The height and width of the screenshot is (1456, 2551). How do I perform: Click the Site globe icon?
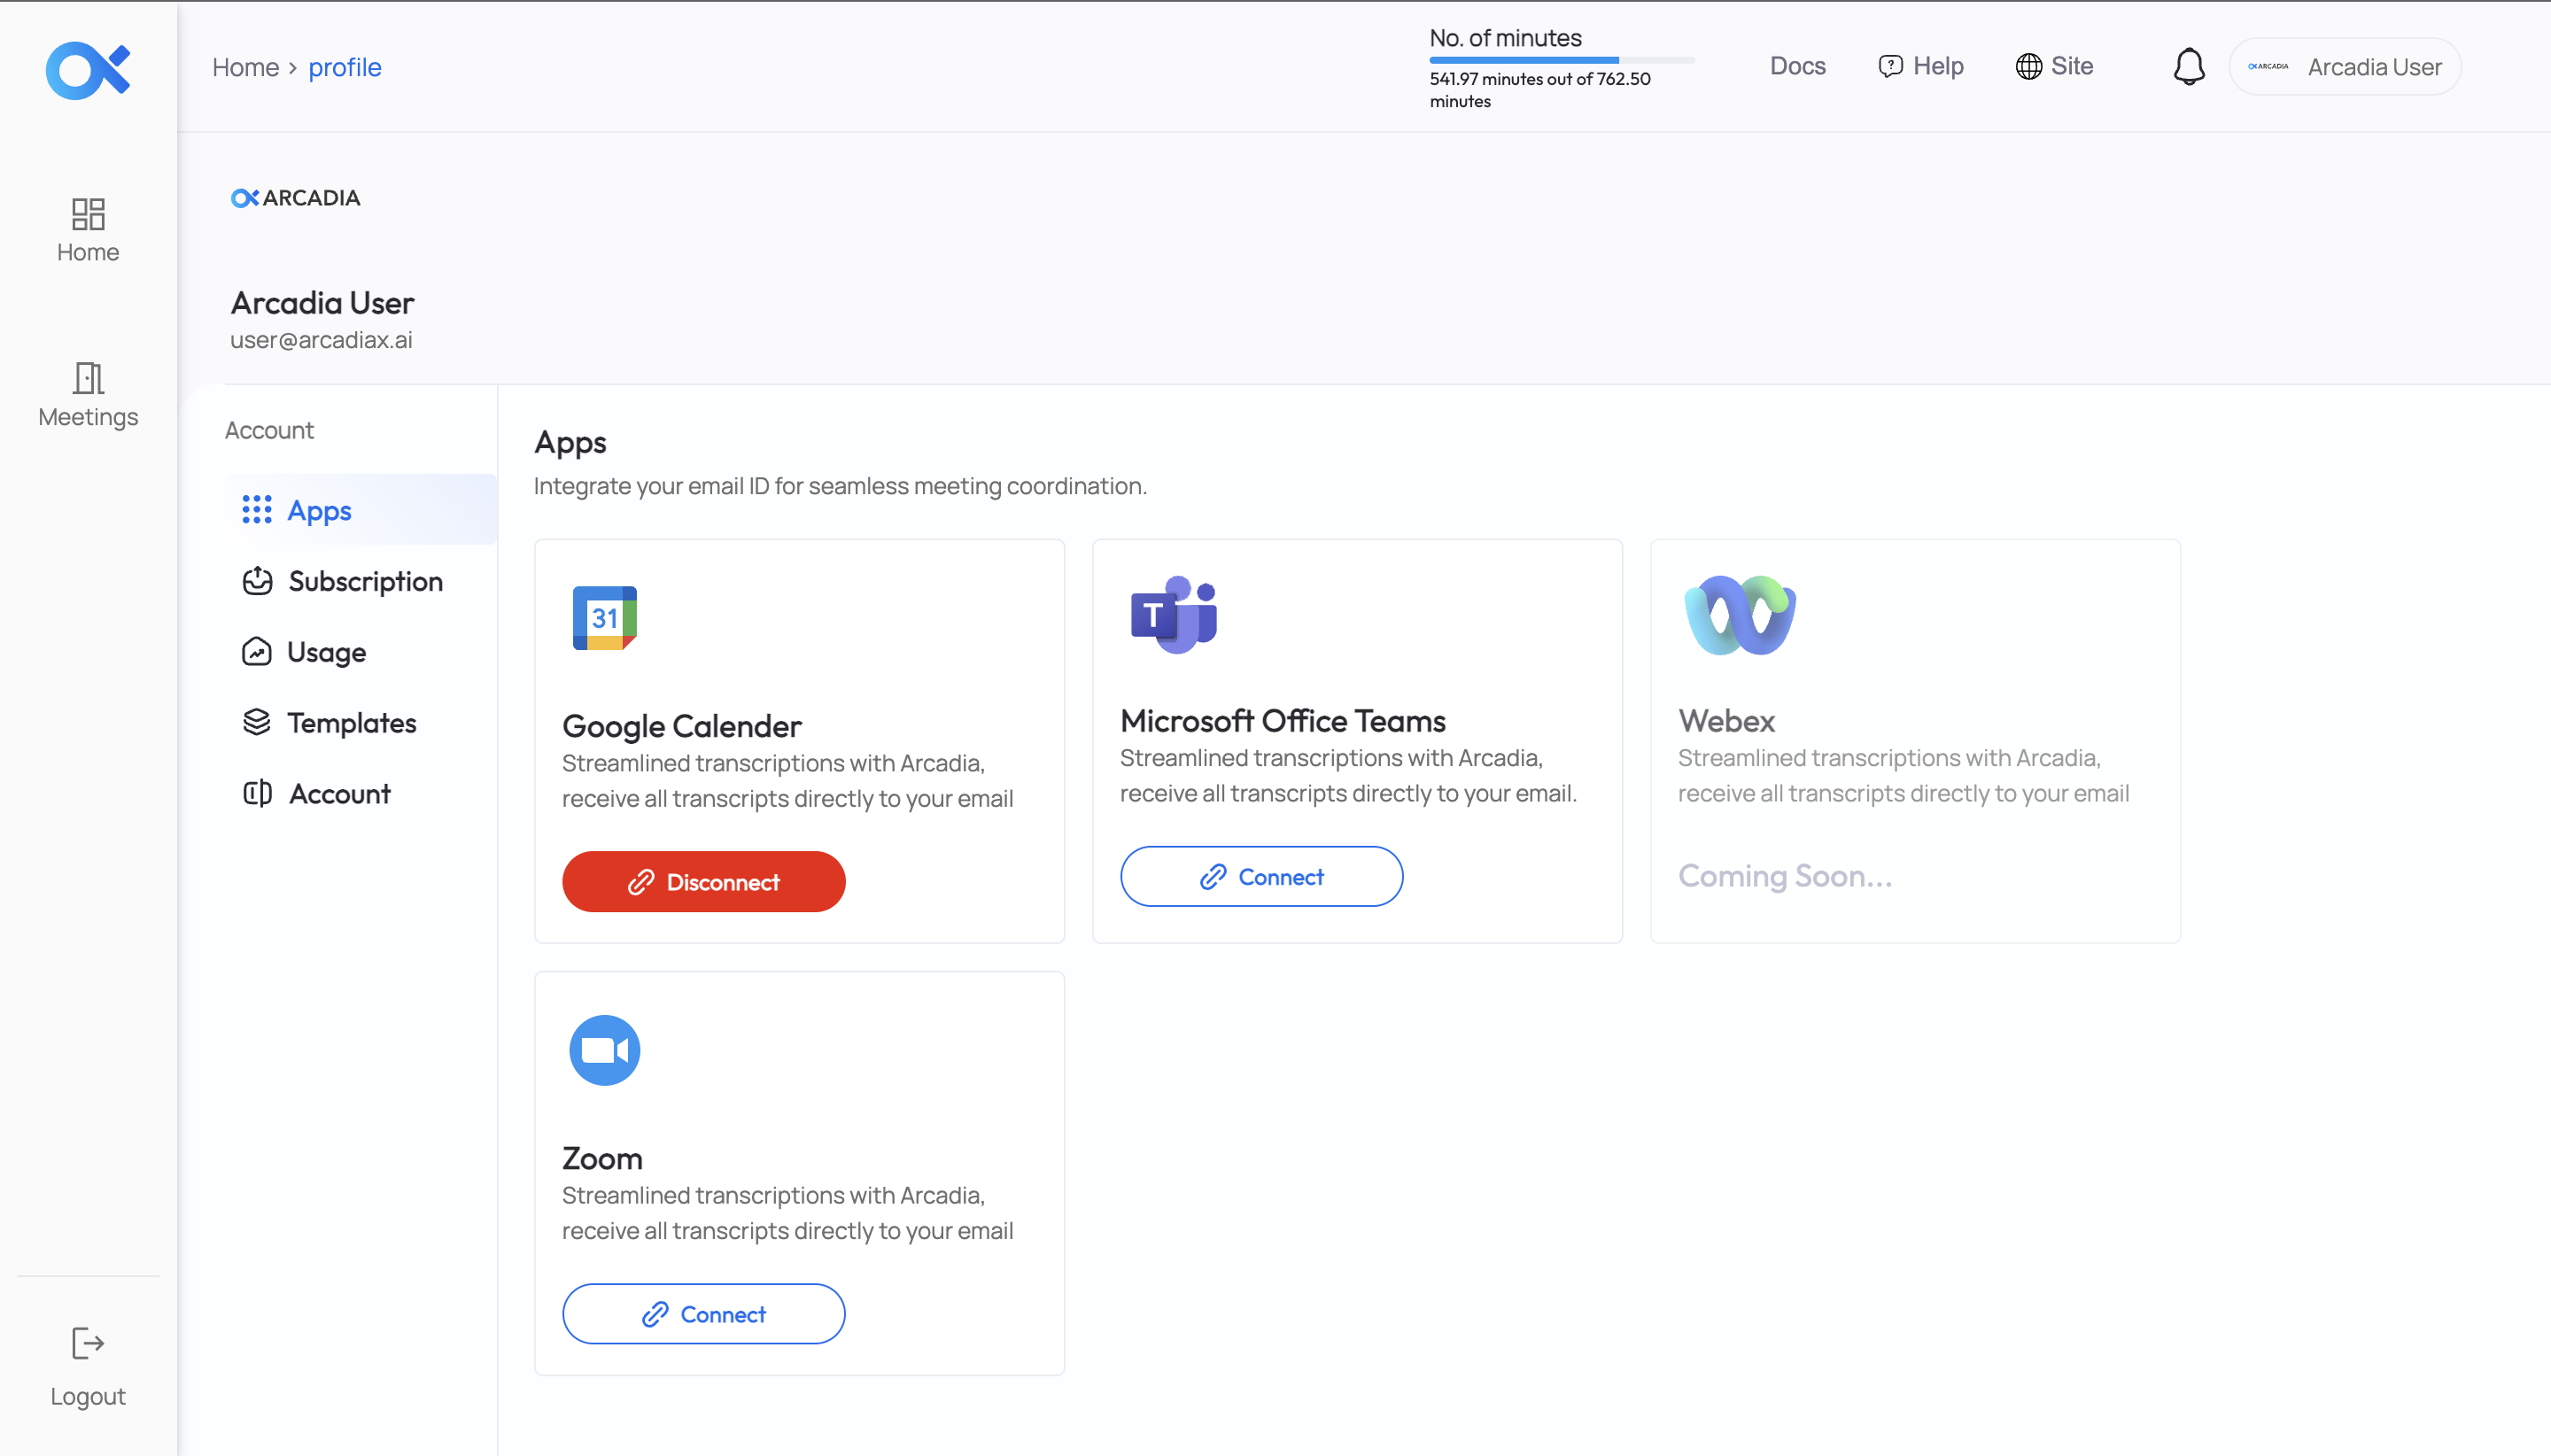coord(2028,66)
